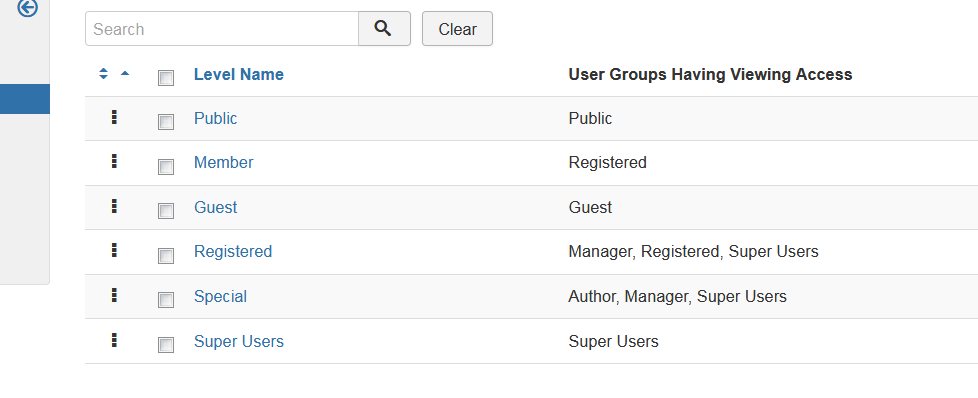Click the back arrow circle icon
978x398 pixels.
tap(27, 7)
